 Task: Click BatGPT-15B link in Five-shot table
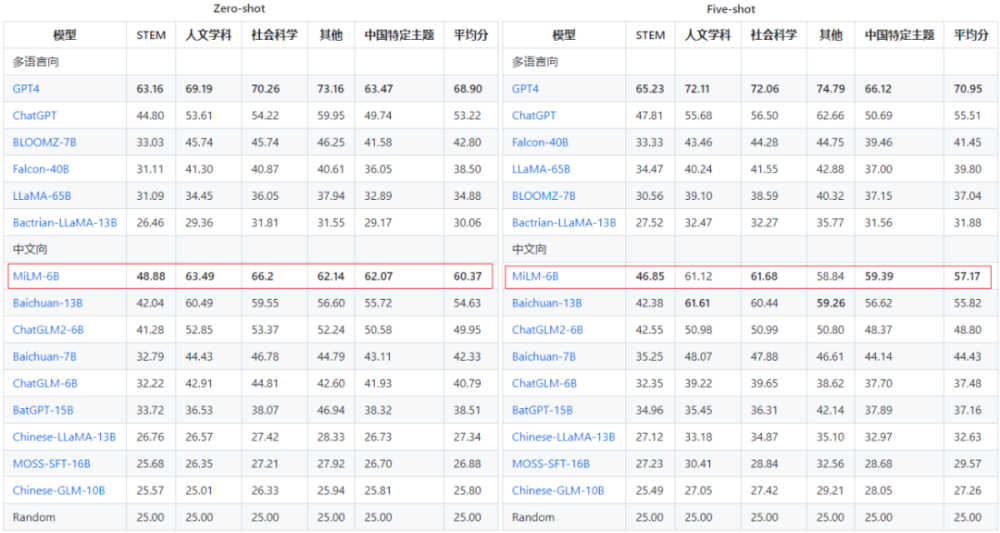(543, 410)
